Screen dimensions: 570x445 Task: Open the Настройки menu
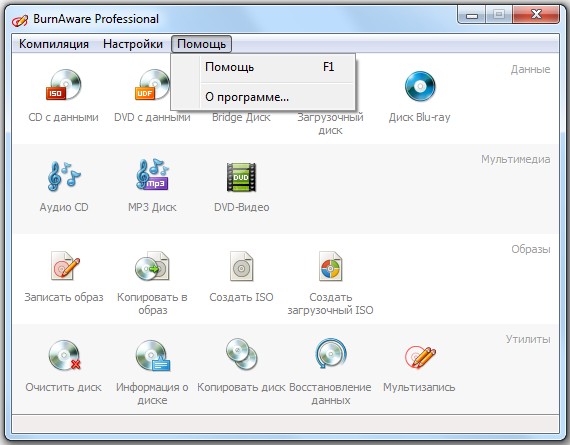click(x=133, y=44)
